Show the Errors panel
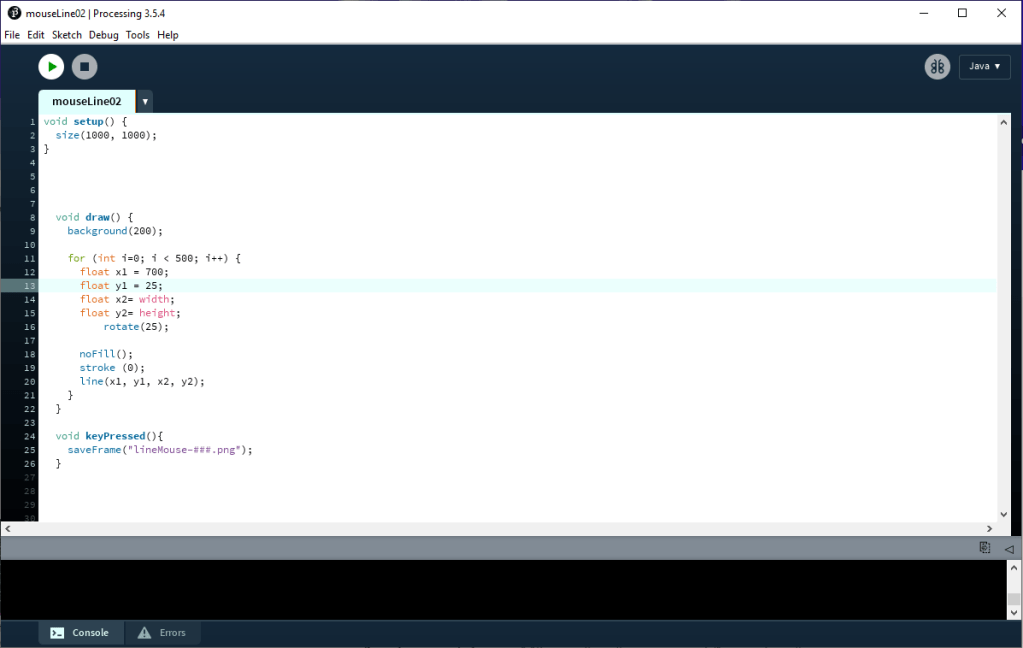 [162, 633]
